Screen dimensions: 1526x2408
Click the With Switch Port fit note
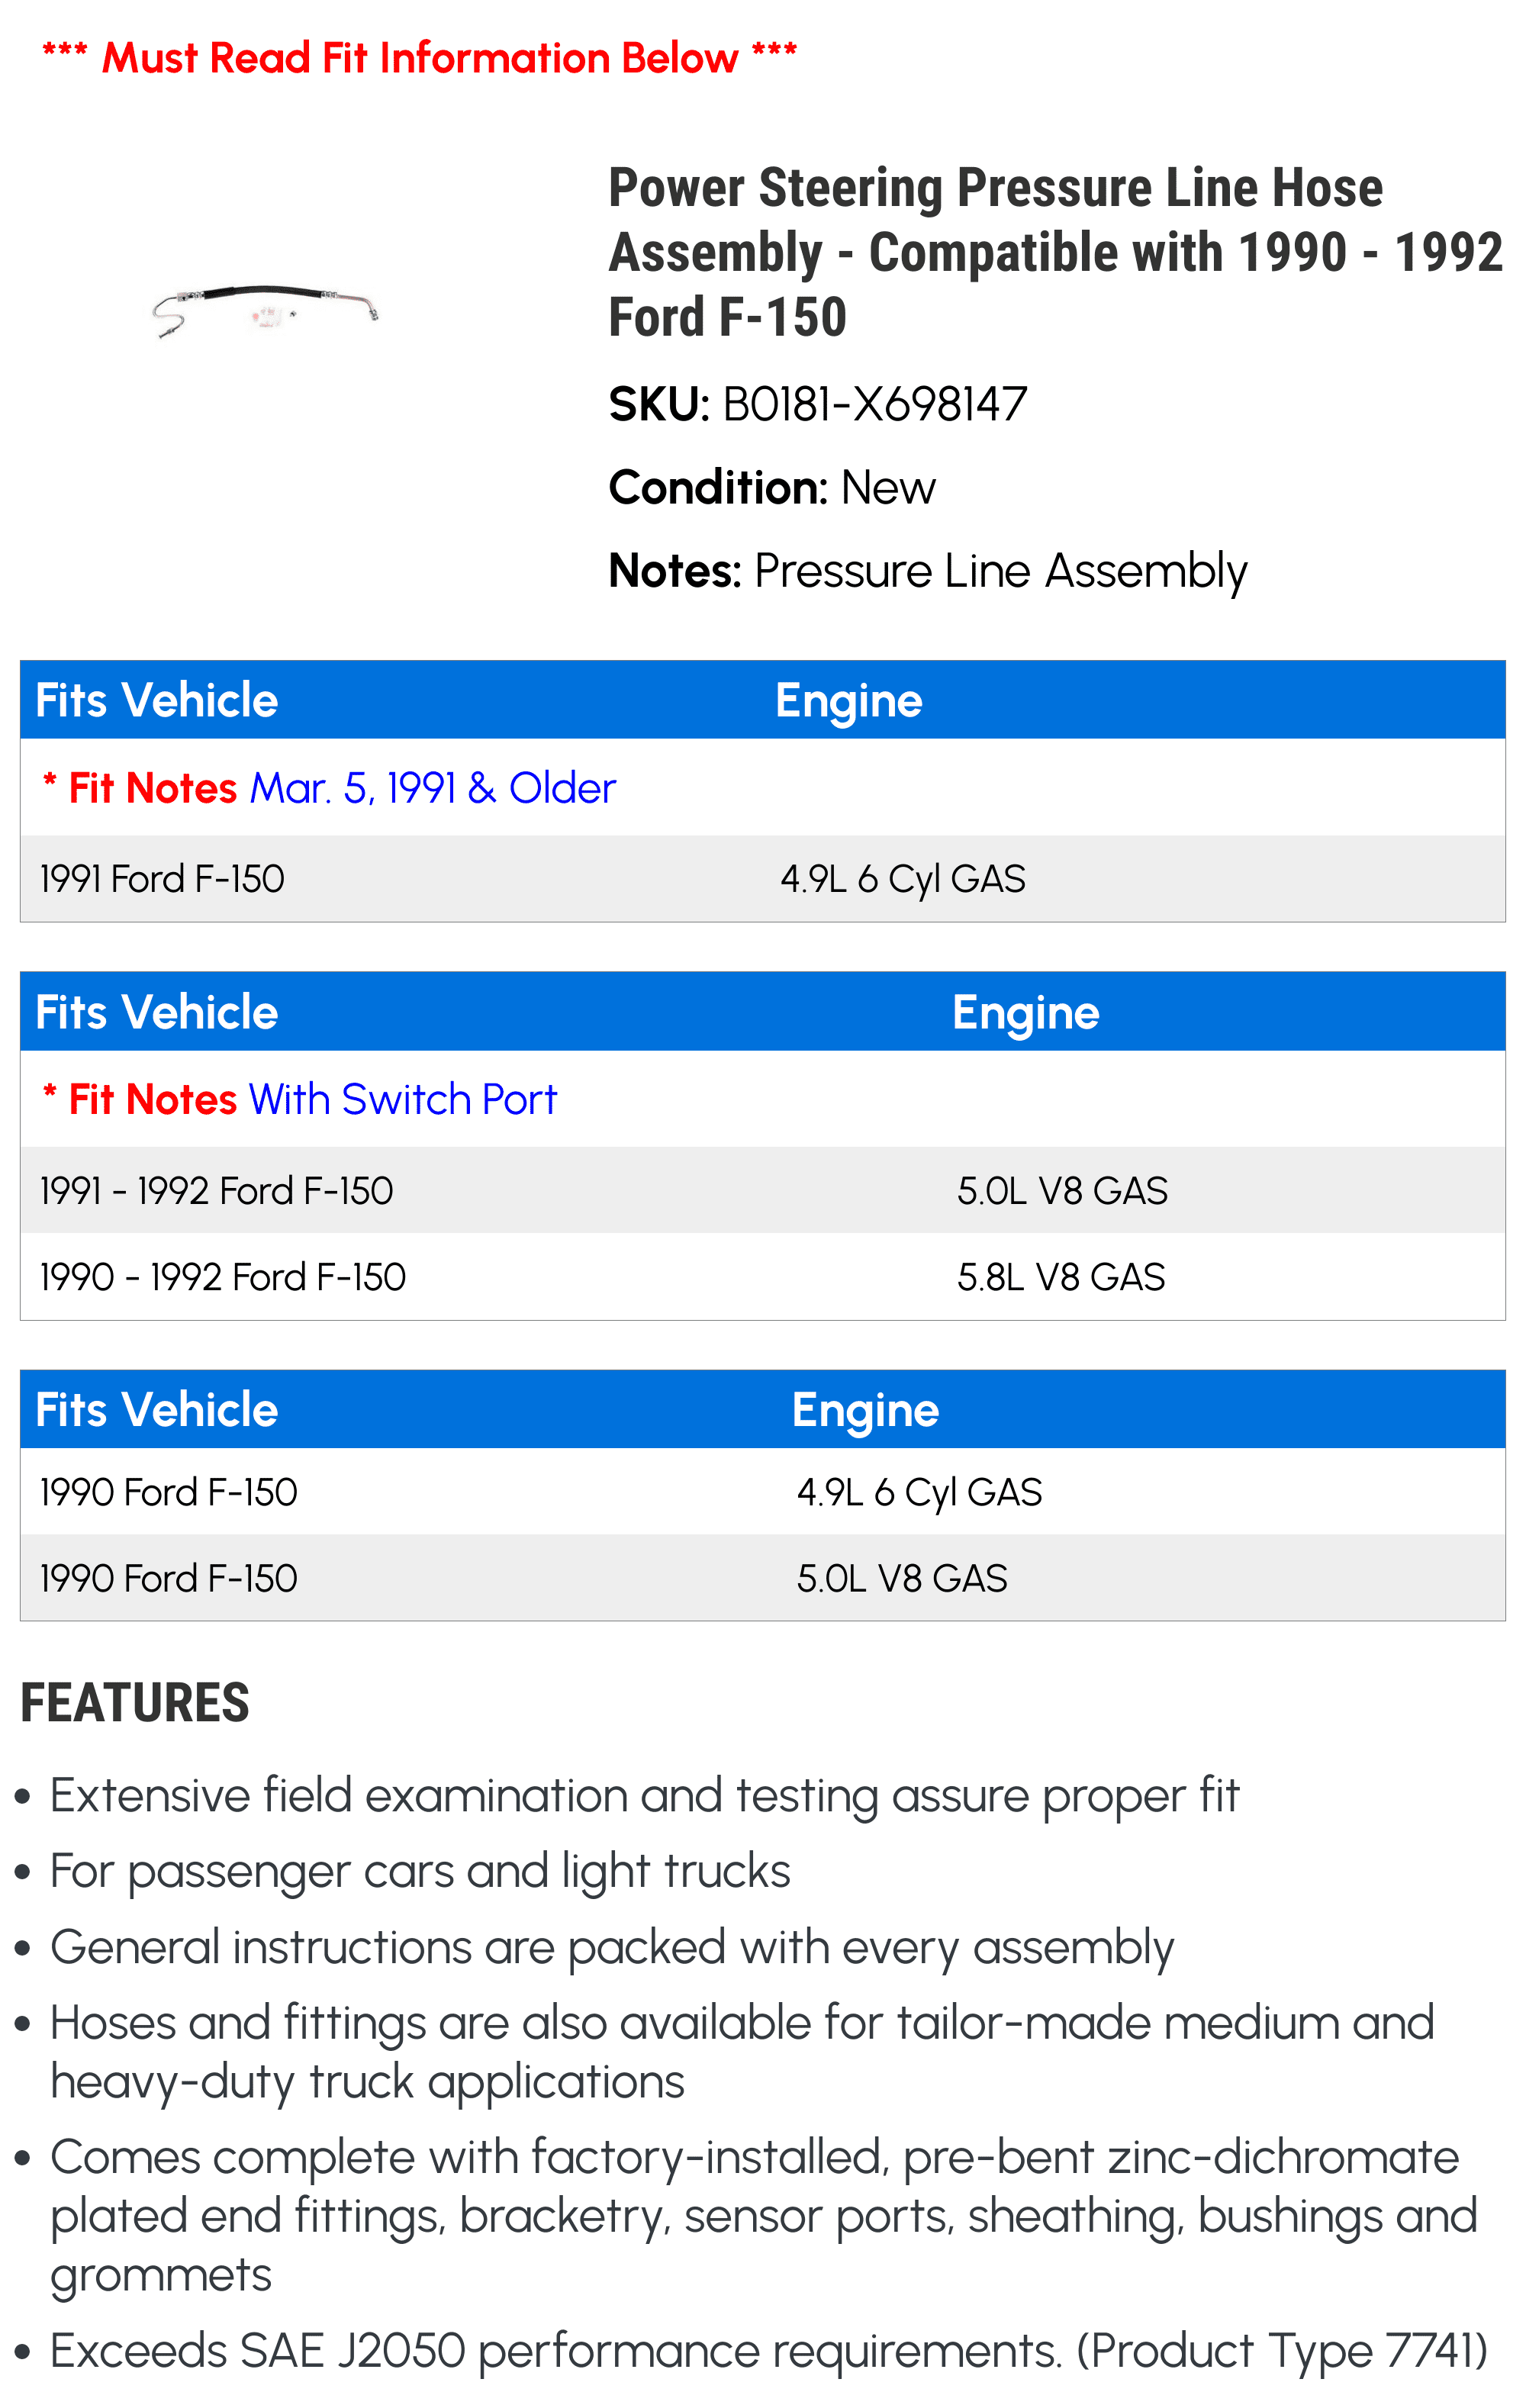pos(402,1099)
